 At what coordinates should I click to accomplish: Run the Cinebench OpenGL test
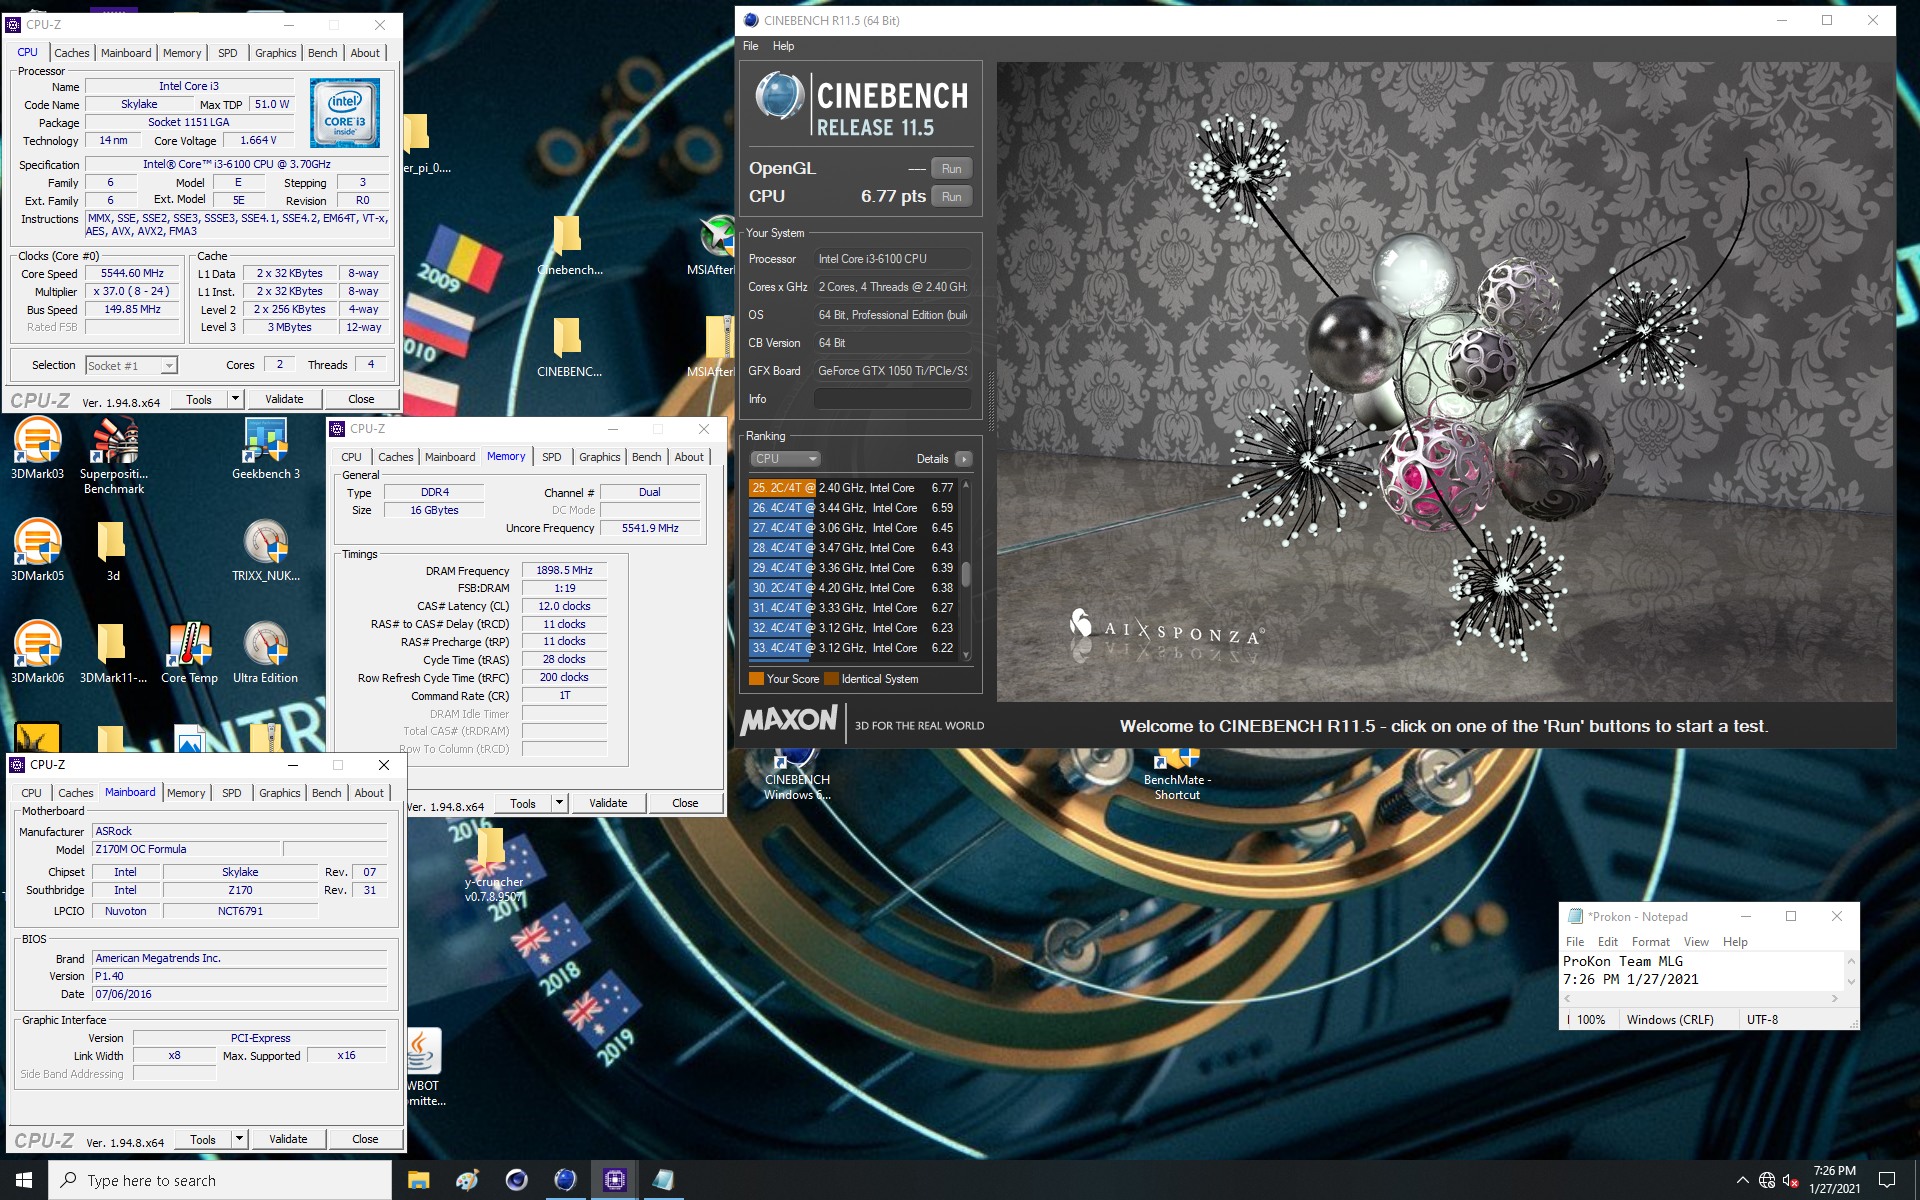(951, 169)
